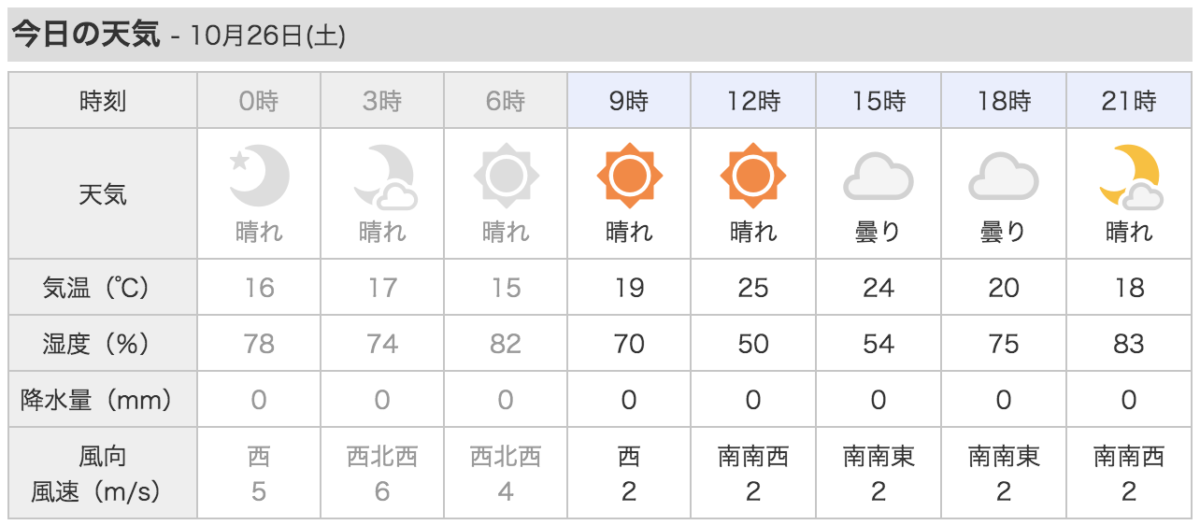The height and width of the screenshot is (525, 1200).
Task: Click the 降水量（mm） row label
Action: tap(103, 400)
